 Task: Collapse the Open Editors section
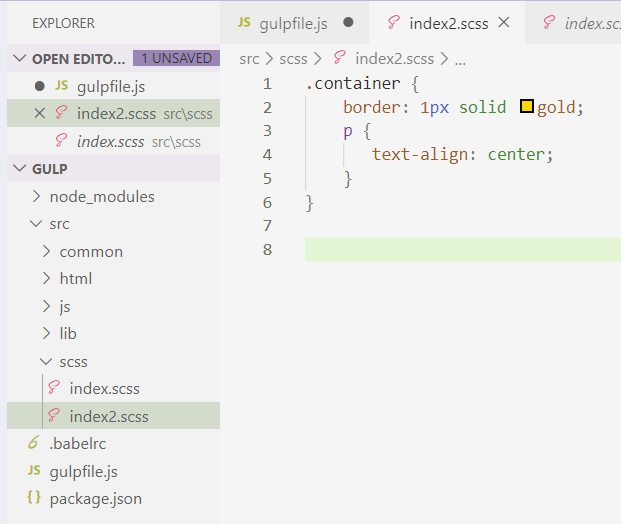20,59
